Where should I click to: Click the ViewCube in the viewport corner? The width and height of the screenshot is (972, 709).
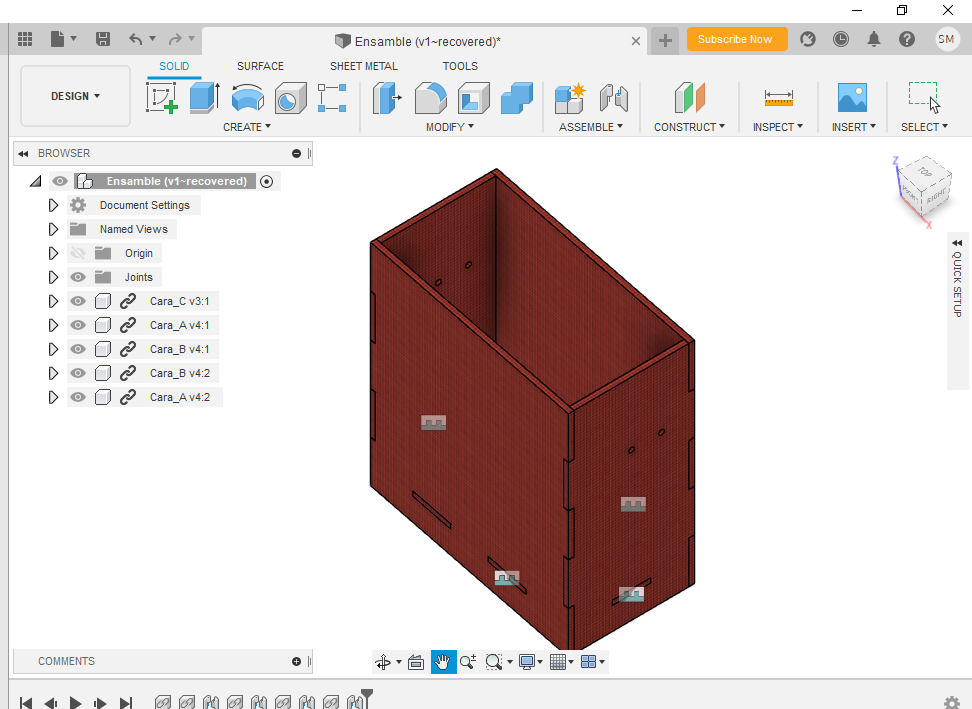924,187
